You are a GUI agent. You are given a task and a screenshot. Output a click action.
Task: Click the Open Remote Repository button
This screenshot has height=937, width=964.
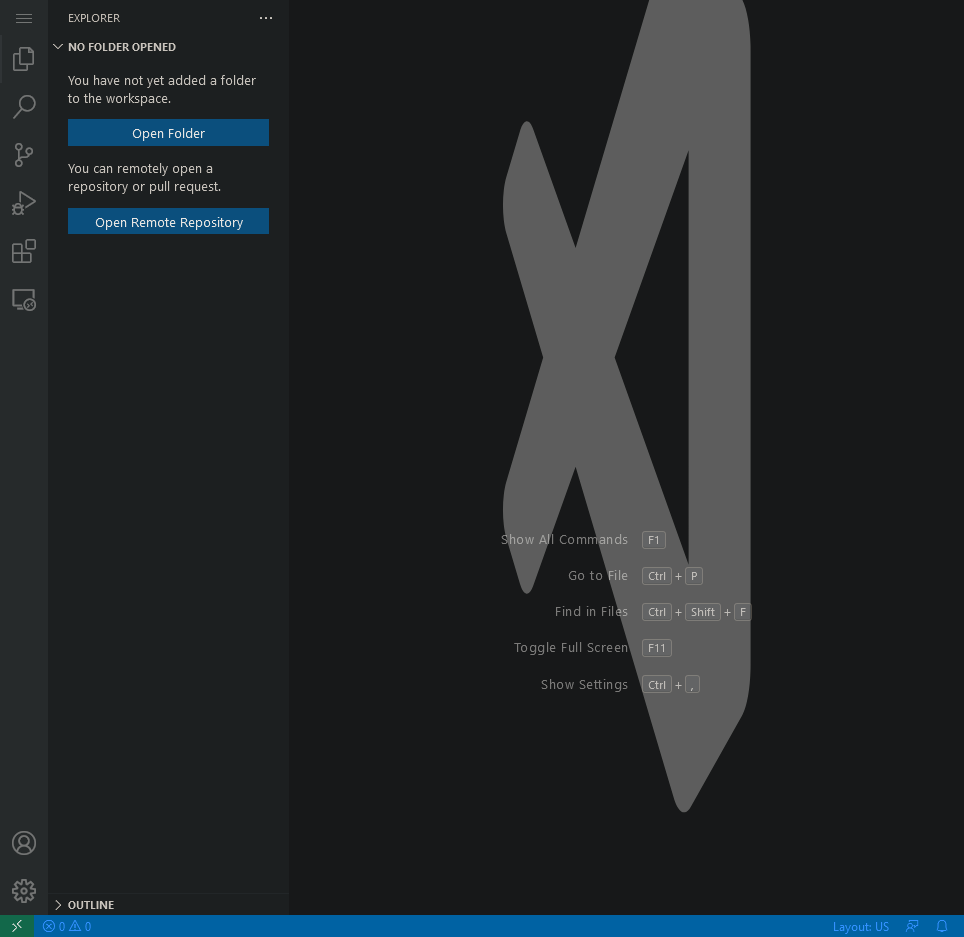(168, 221)
